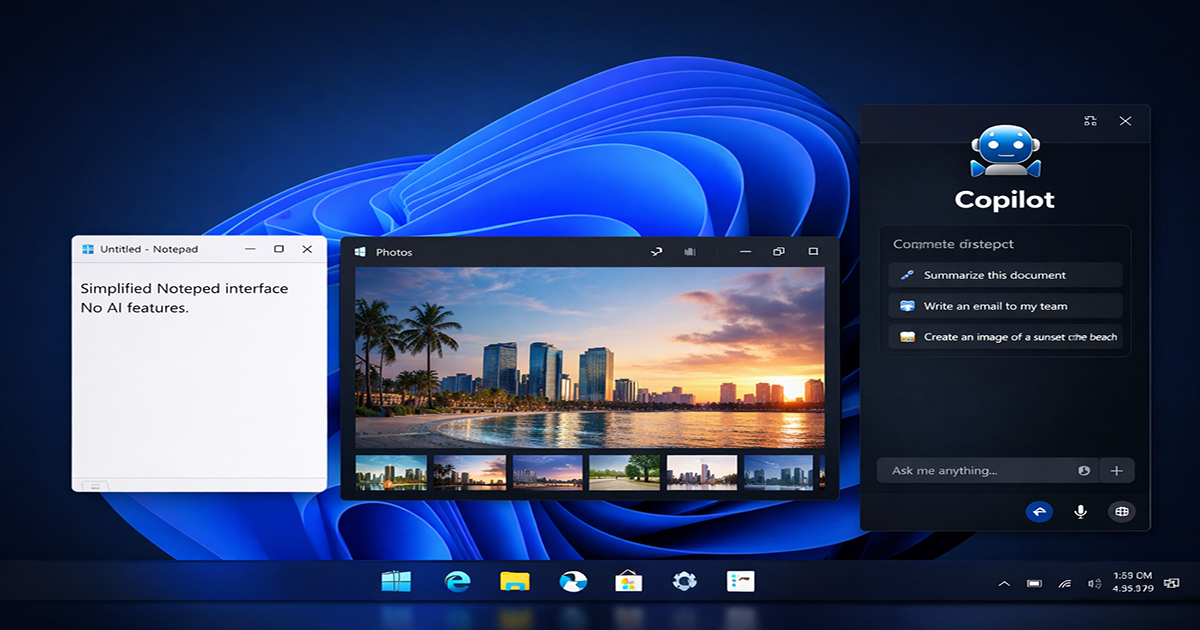Screen dimensions: 1200x630
Task: Select 'Write an email to my team' suggestion
Action: (1005, 306)
